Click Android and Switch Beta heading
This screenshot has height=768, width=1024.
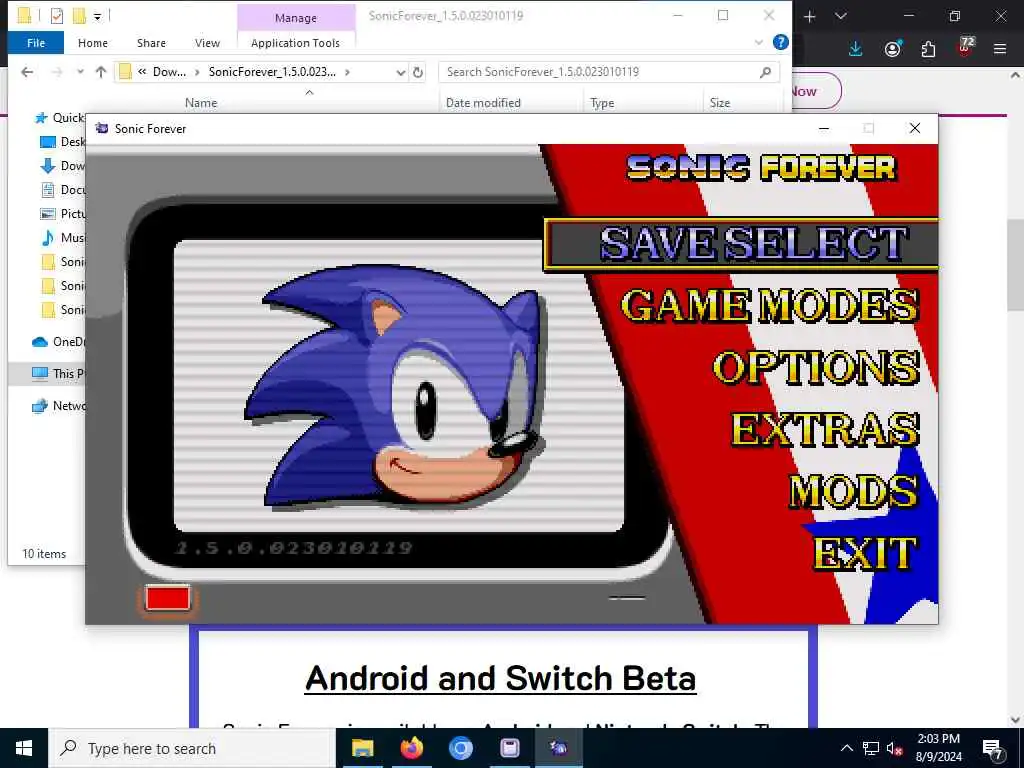(x=500, y=678)
